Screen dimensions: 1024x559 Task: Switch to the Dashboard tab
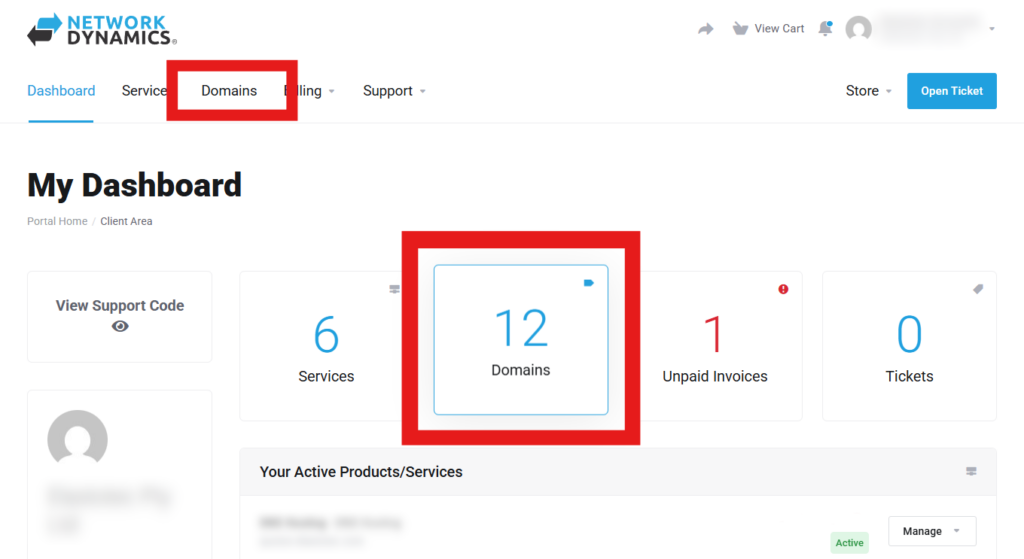click(x=61, y=91)
